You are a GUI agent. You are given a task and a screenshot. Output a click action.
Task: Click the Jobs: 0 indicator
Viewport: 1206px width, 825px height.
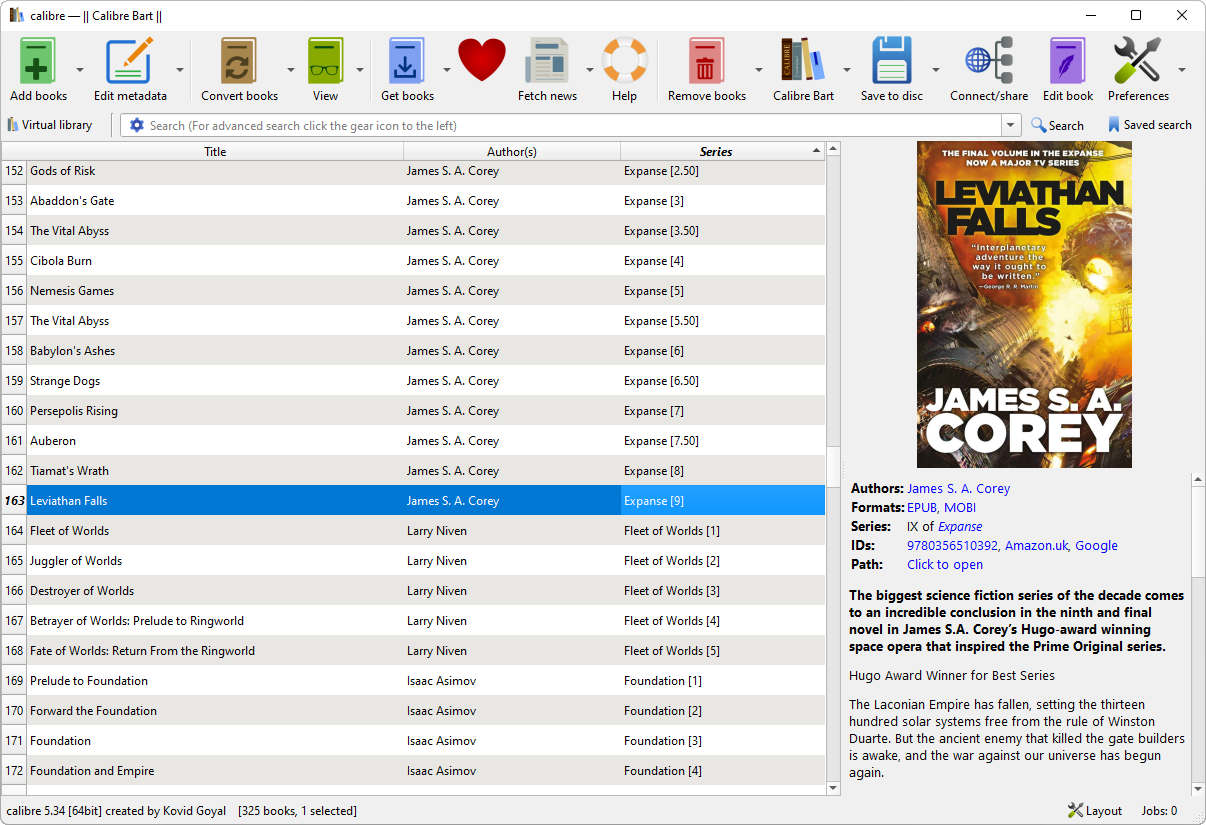coord(1160,811)
